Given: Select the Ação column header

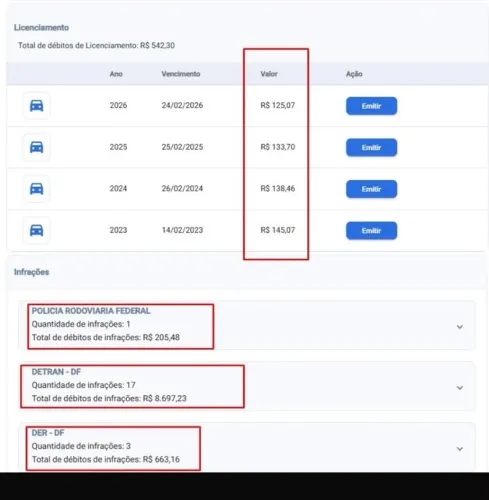Looking at the screenshot, I should (x=354, y=74).
